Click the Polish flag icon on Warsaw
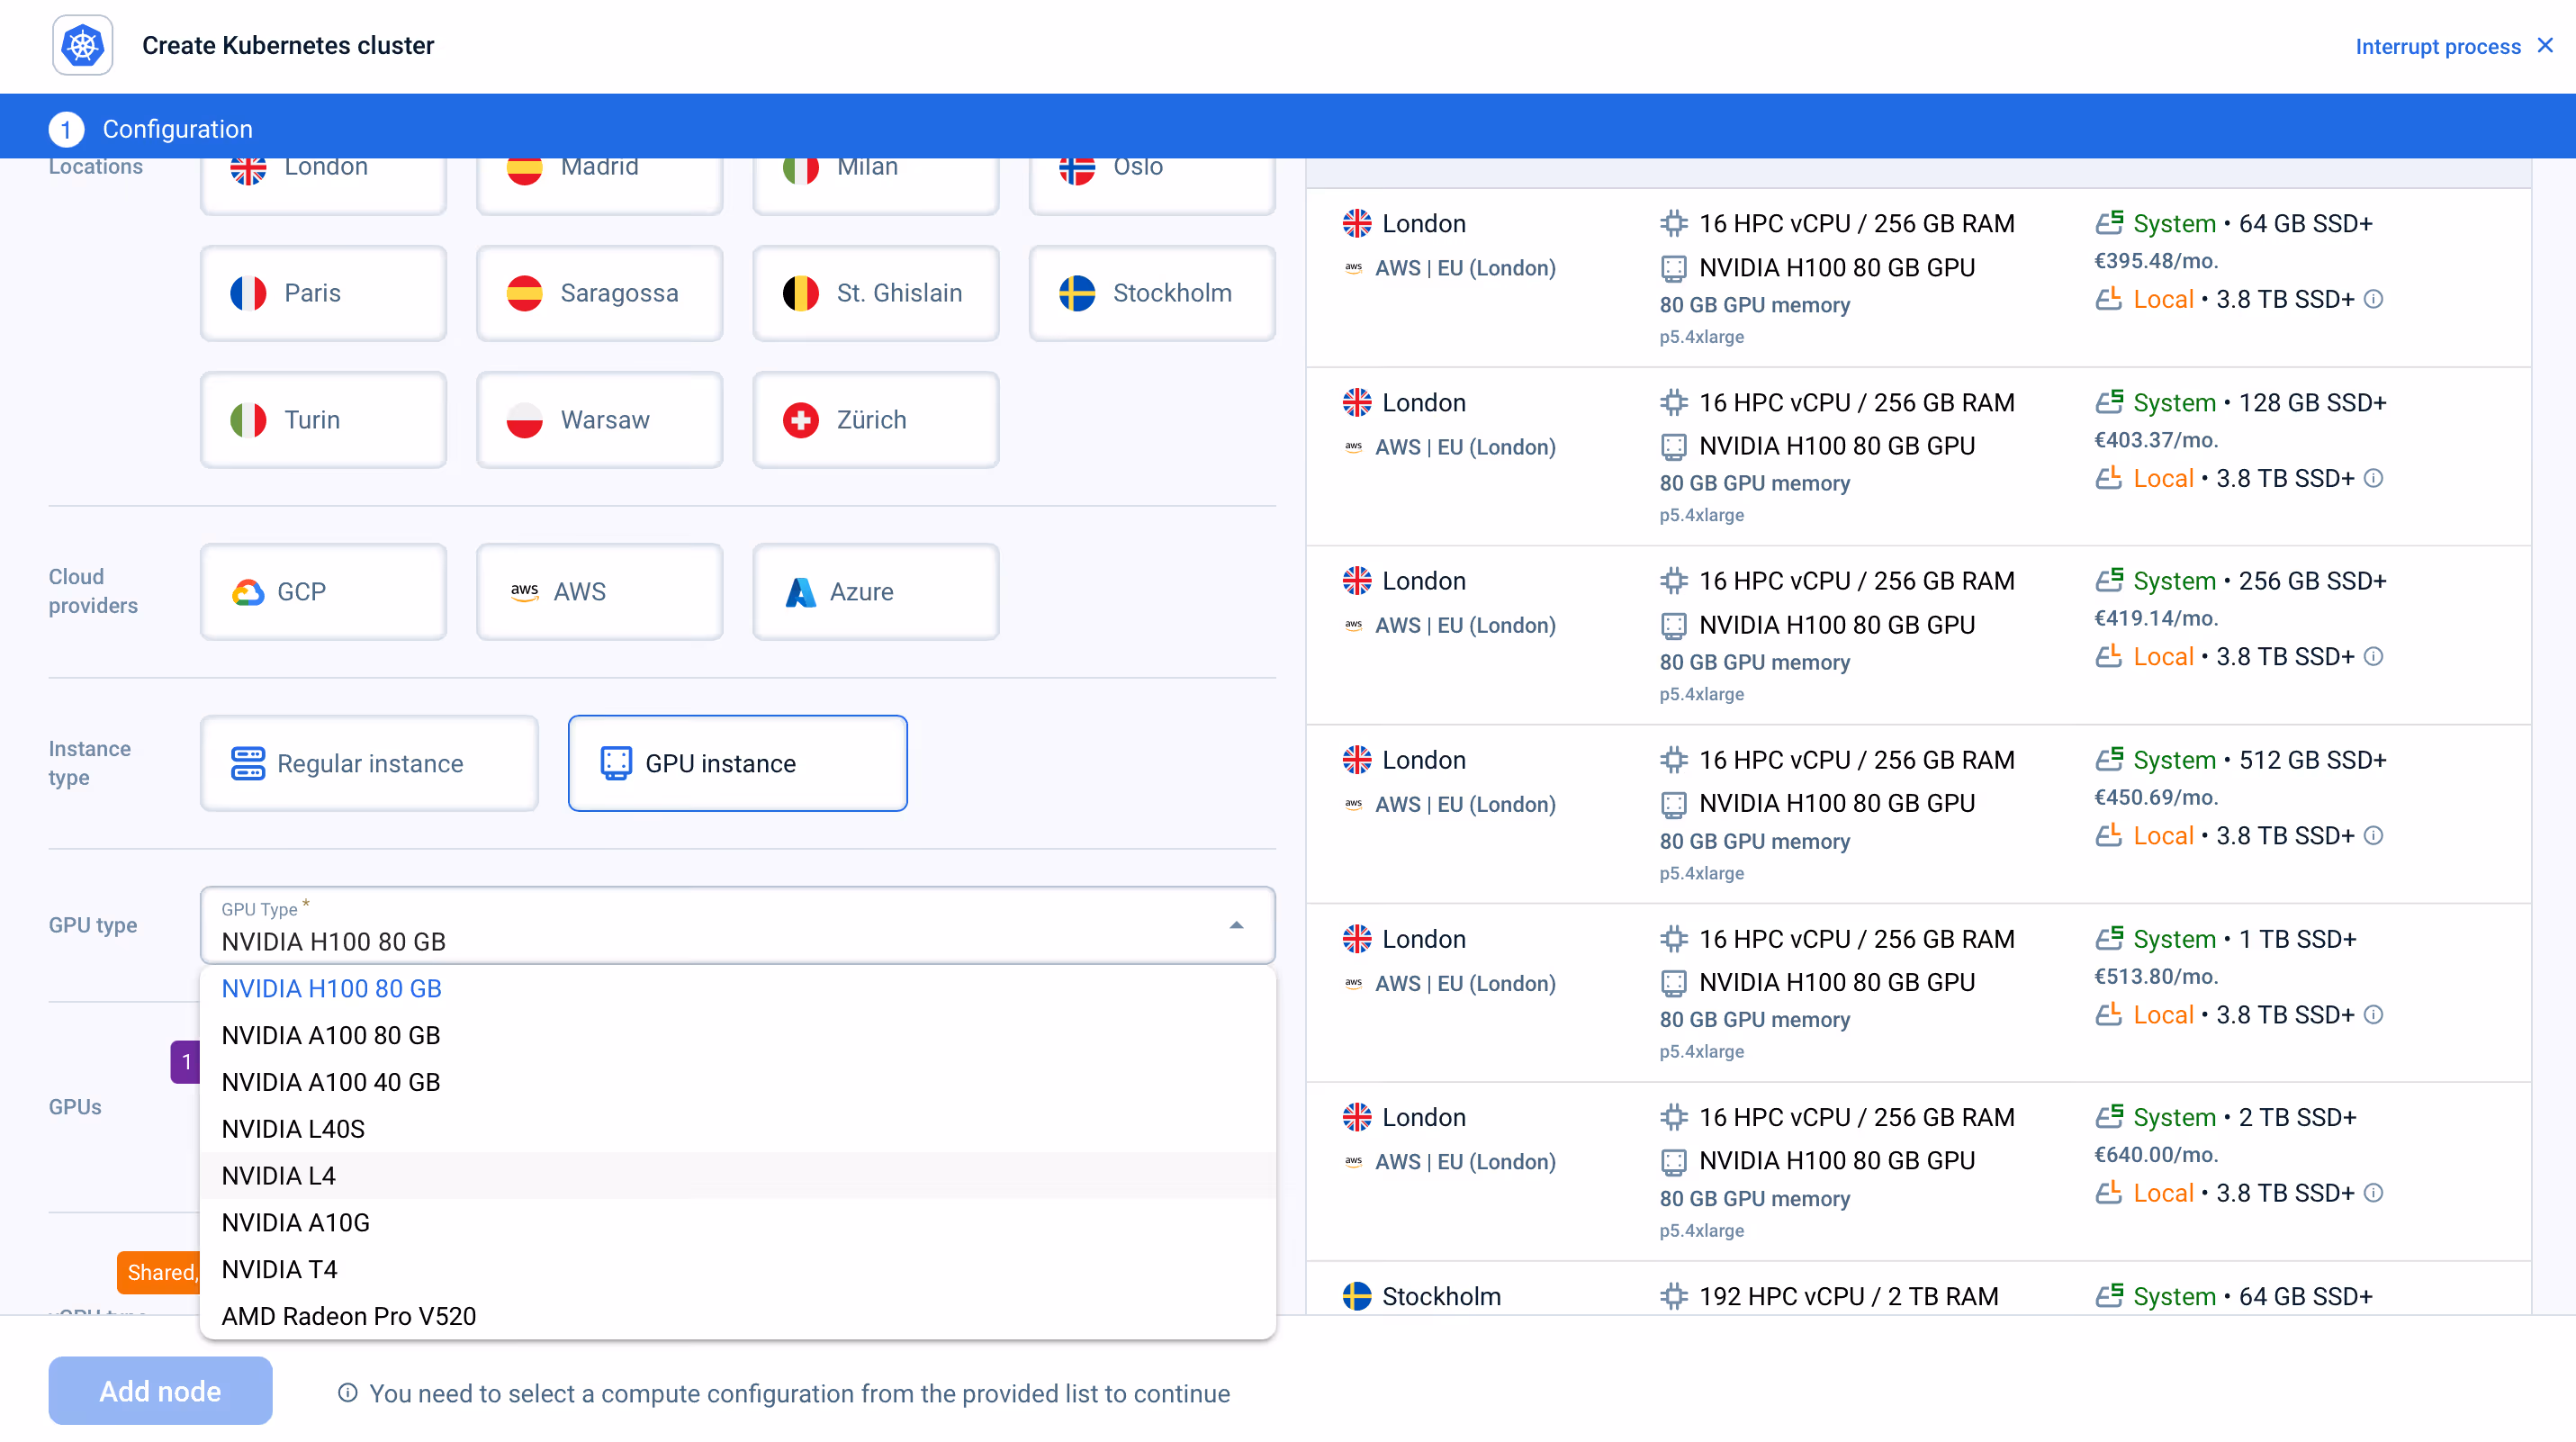The image size is (2576, 1442). (x=524, y=420)
